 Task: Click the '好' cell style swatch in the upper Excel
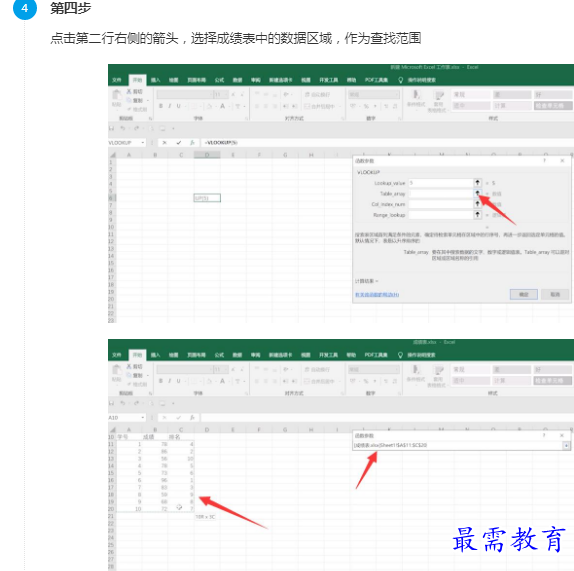click(x=552, y=94)
